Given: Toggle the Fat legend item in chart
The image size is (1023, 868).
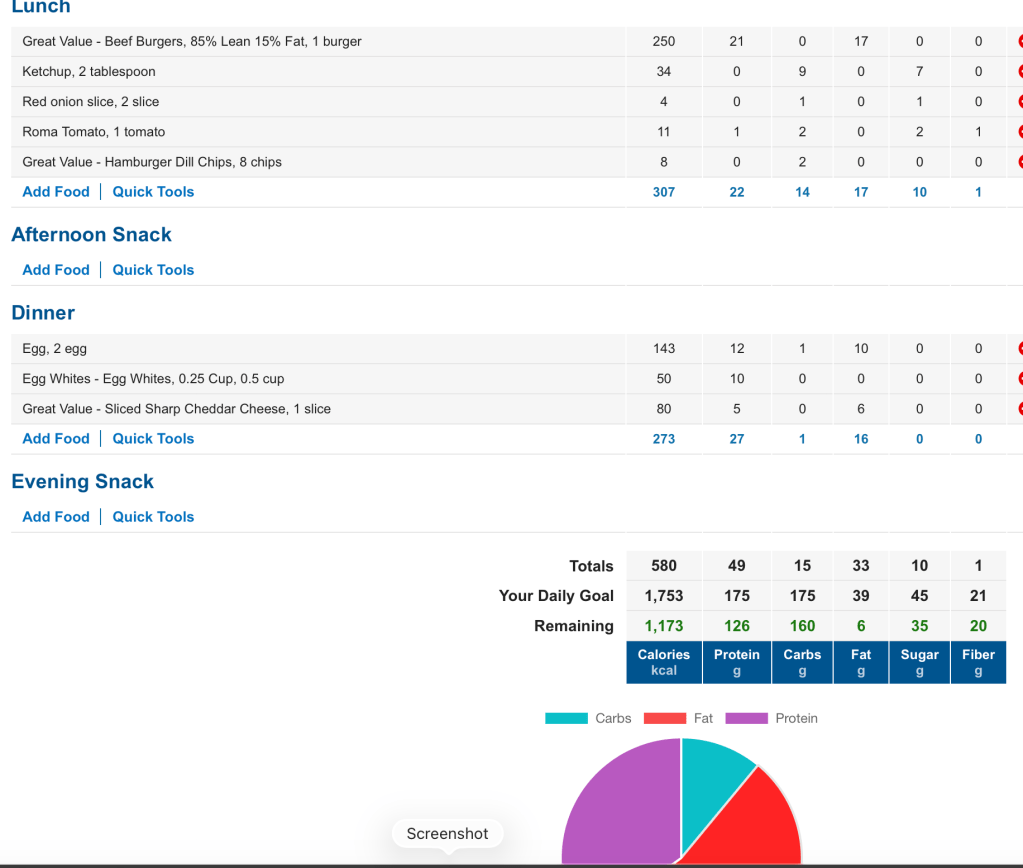Looking at the screenshot, I should [678, 718].
